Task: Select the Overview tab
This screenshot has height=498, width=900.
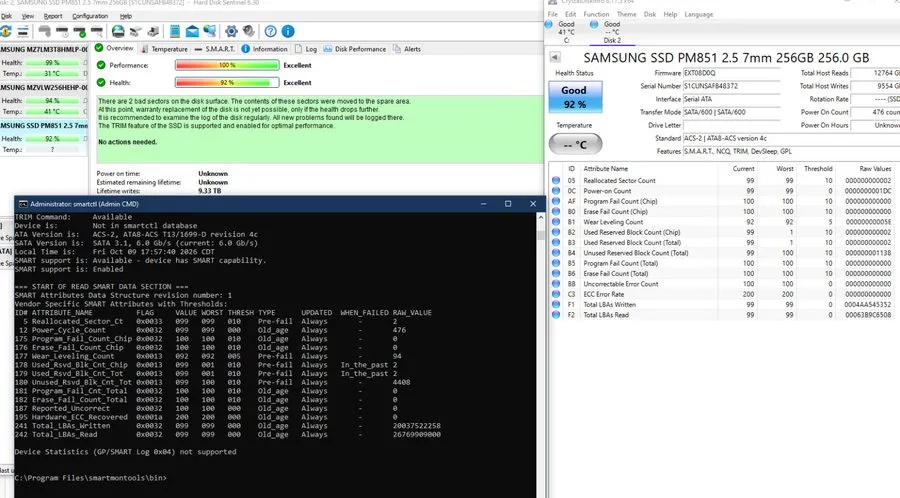Action: [114, 48]
